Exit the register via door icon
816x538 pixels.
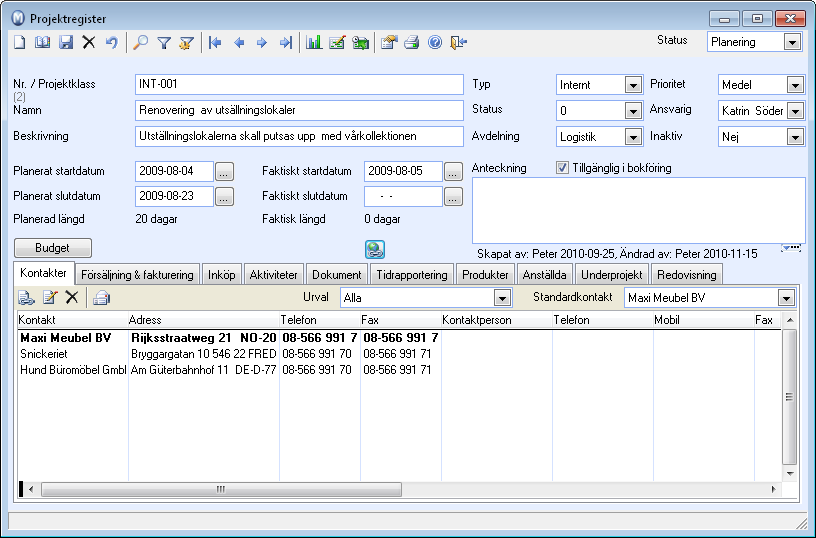[x=458, y=42]
